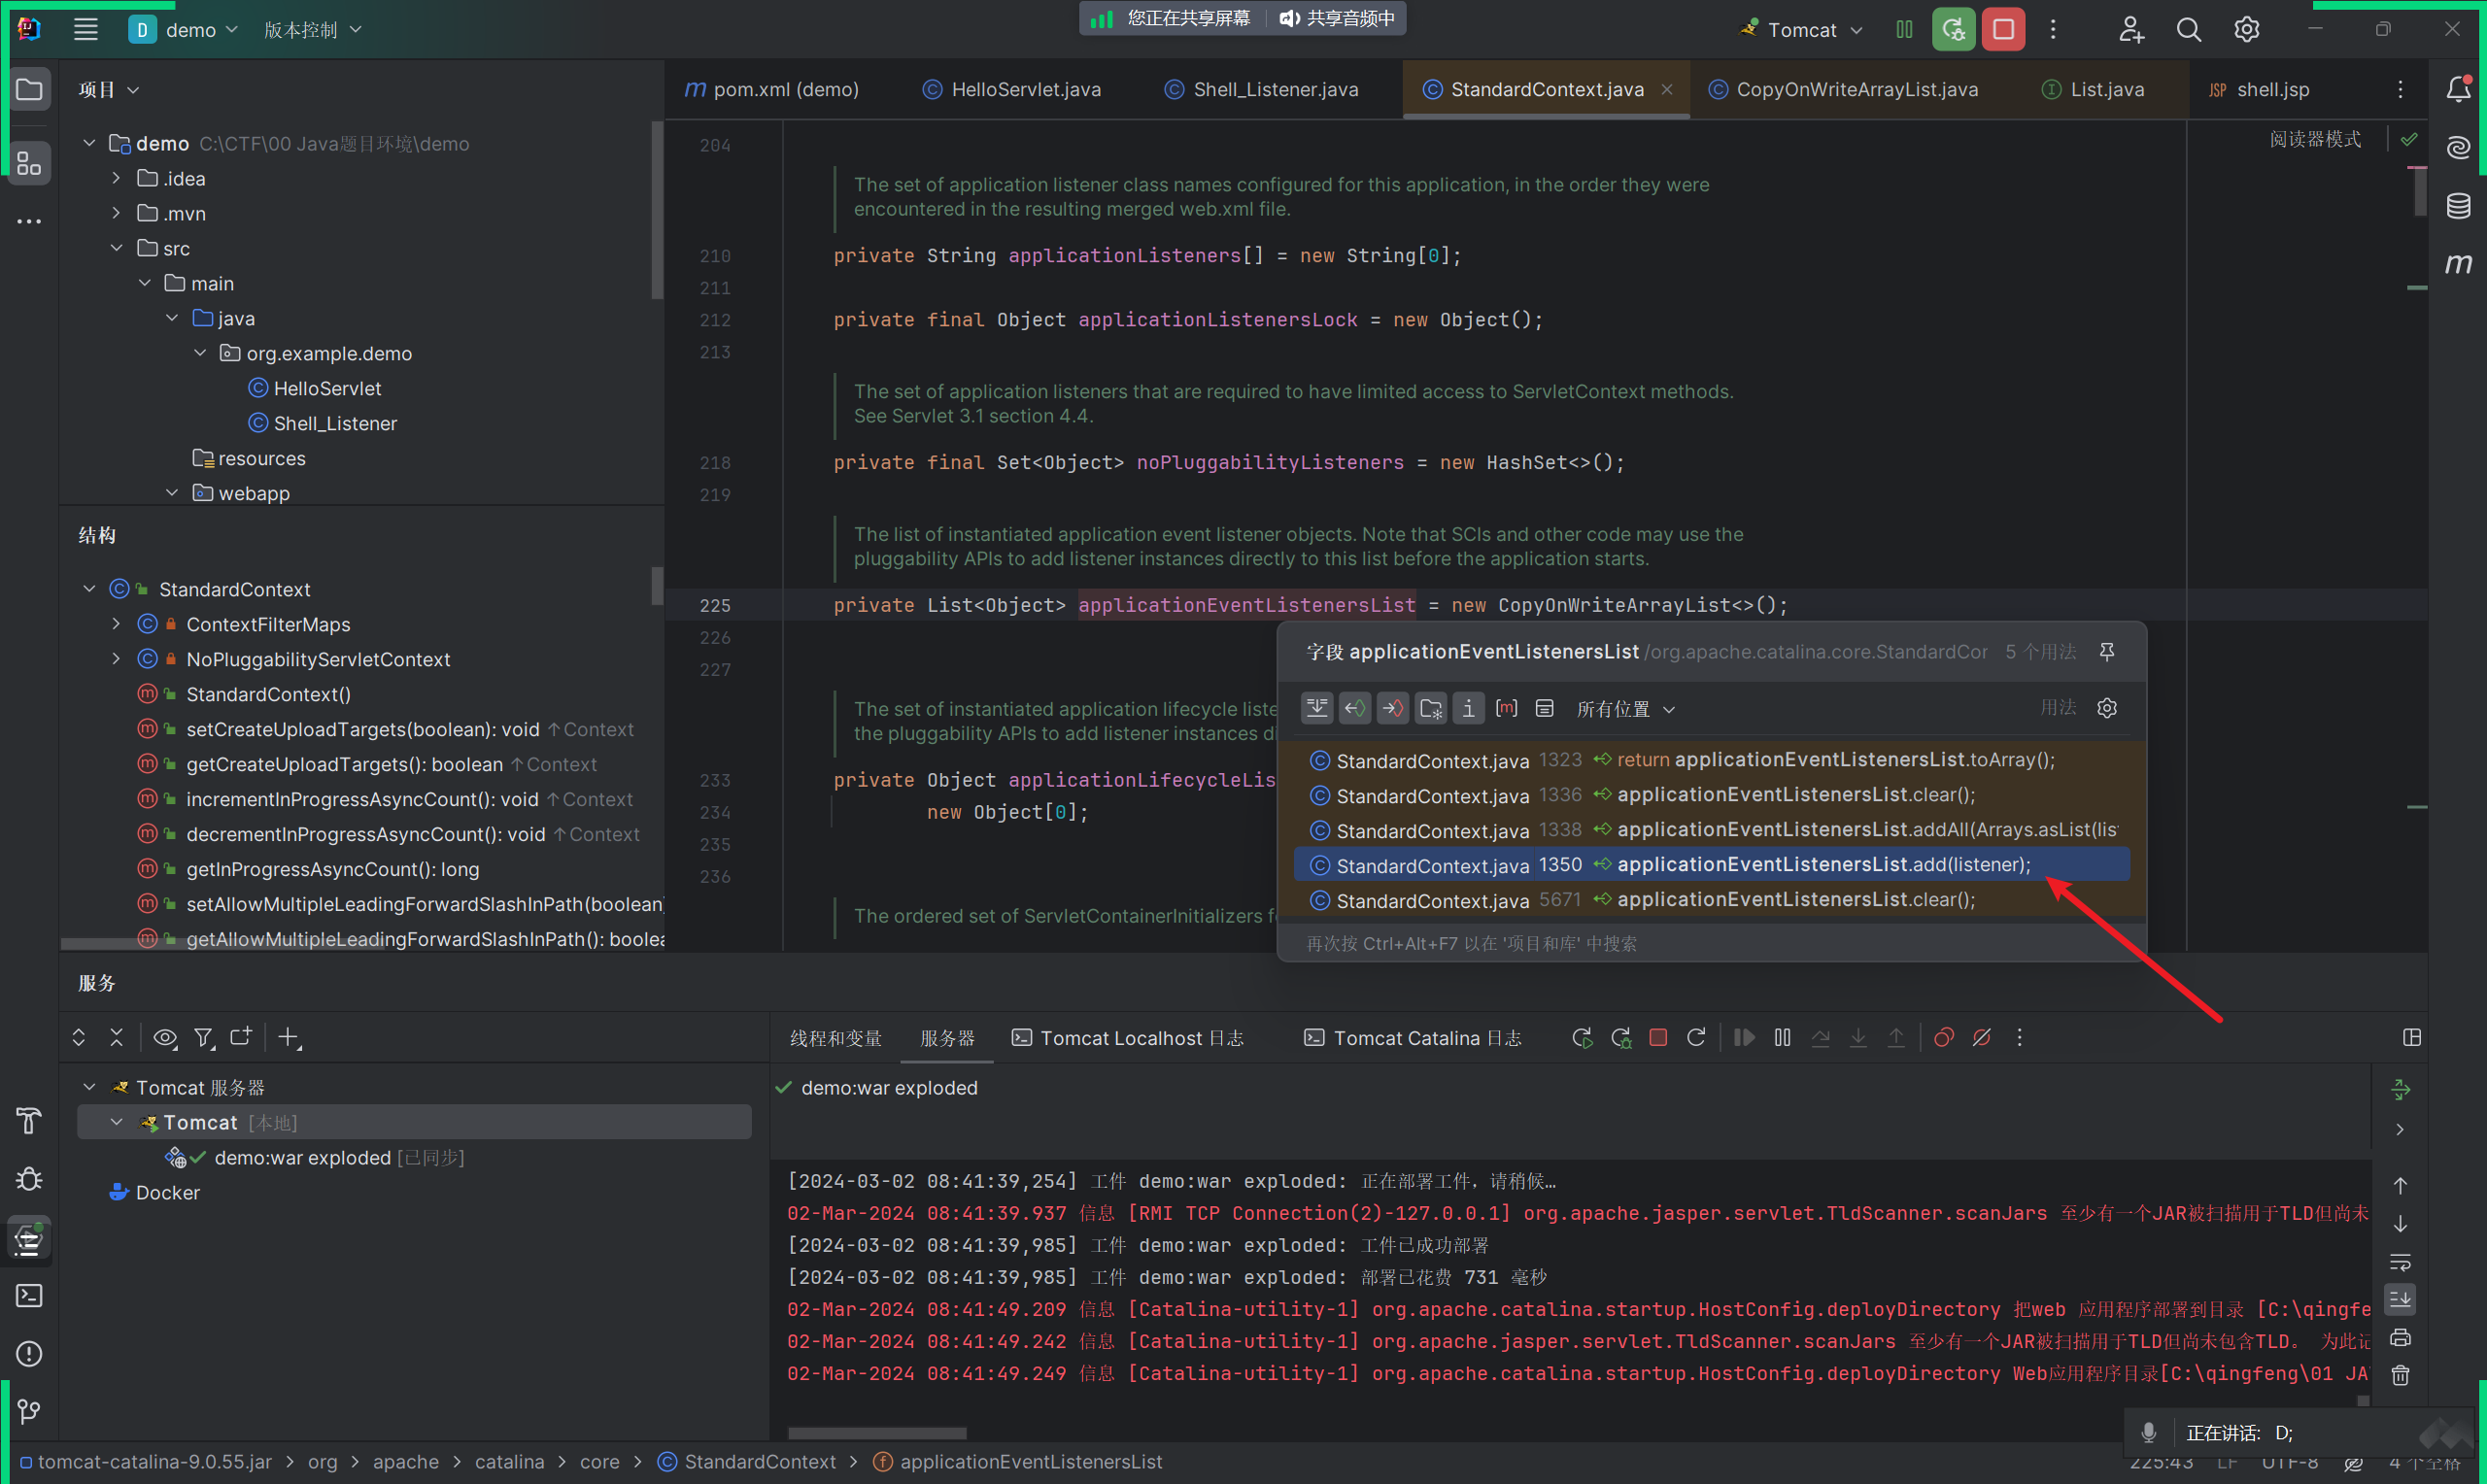Viewport: 2487px width, 1484px height.
Task: Open the demo project dropdown
Action: coord(184,30)
